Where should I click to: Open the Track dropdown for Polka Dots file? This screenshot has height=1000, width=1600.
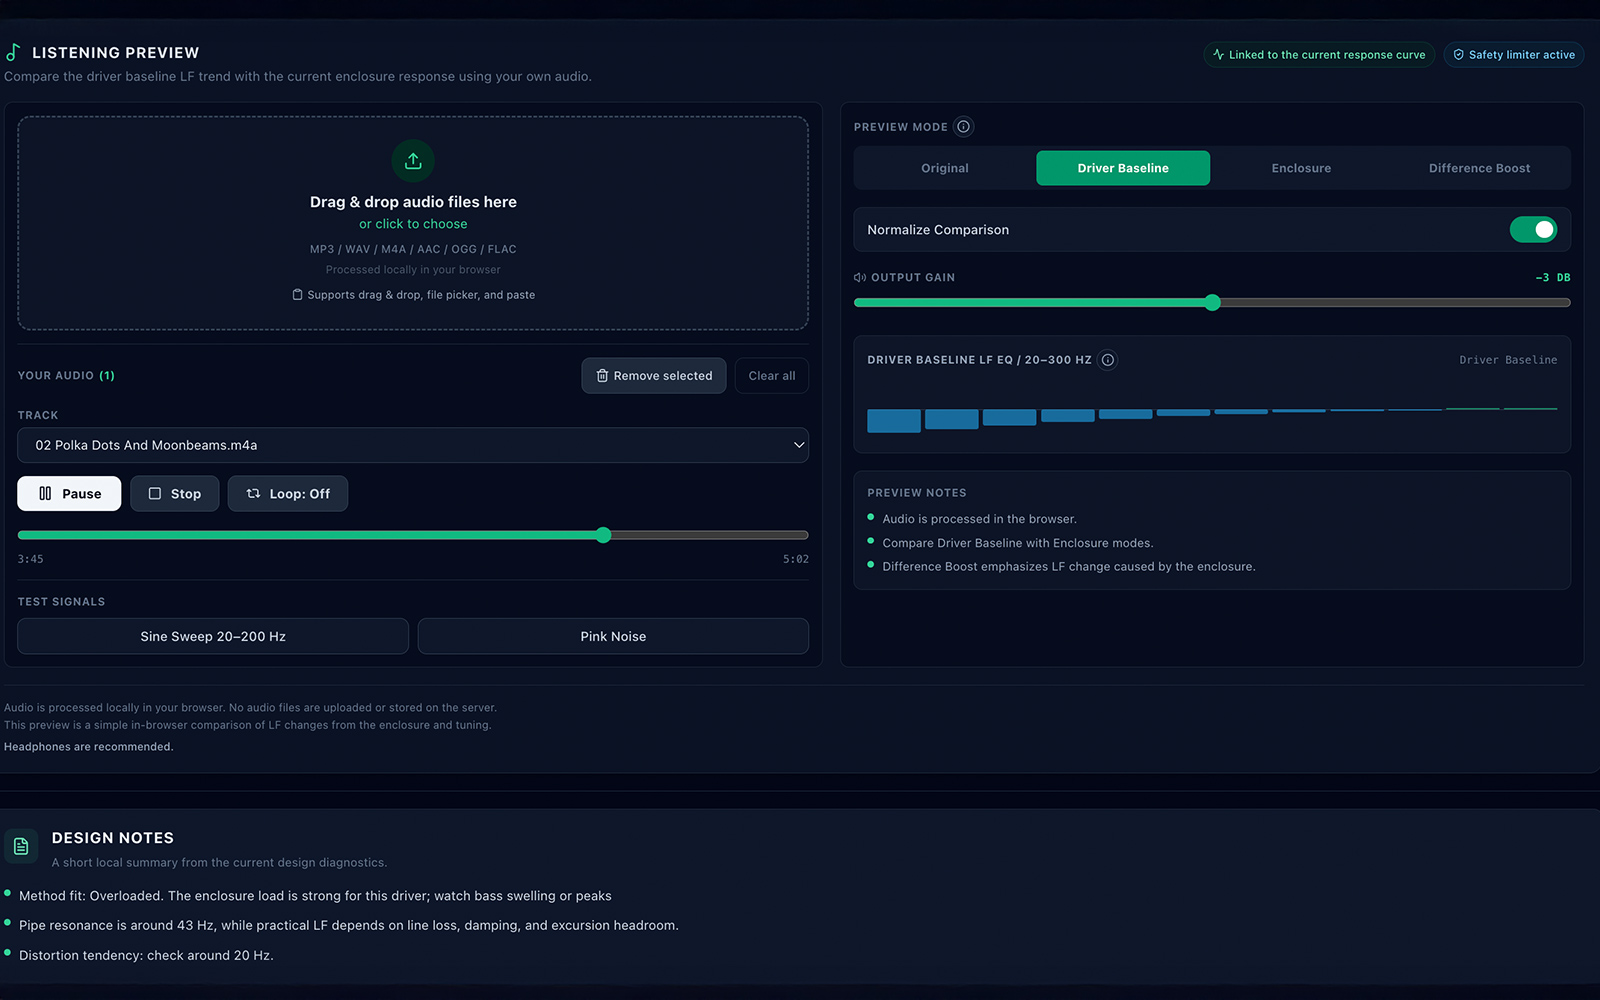click(413, 445)
